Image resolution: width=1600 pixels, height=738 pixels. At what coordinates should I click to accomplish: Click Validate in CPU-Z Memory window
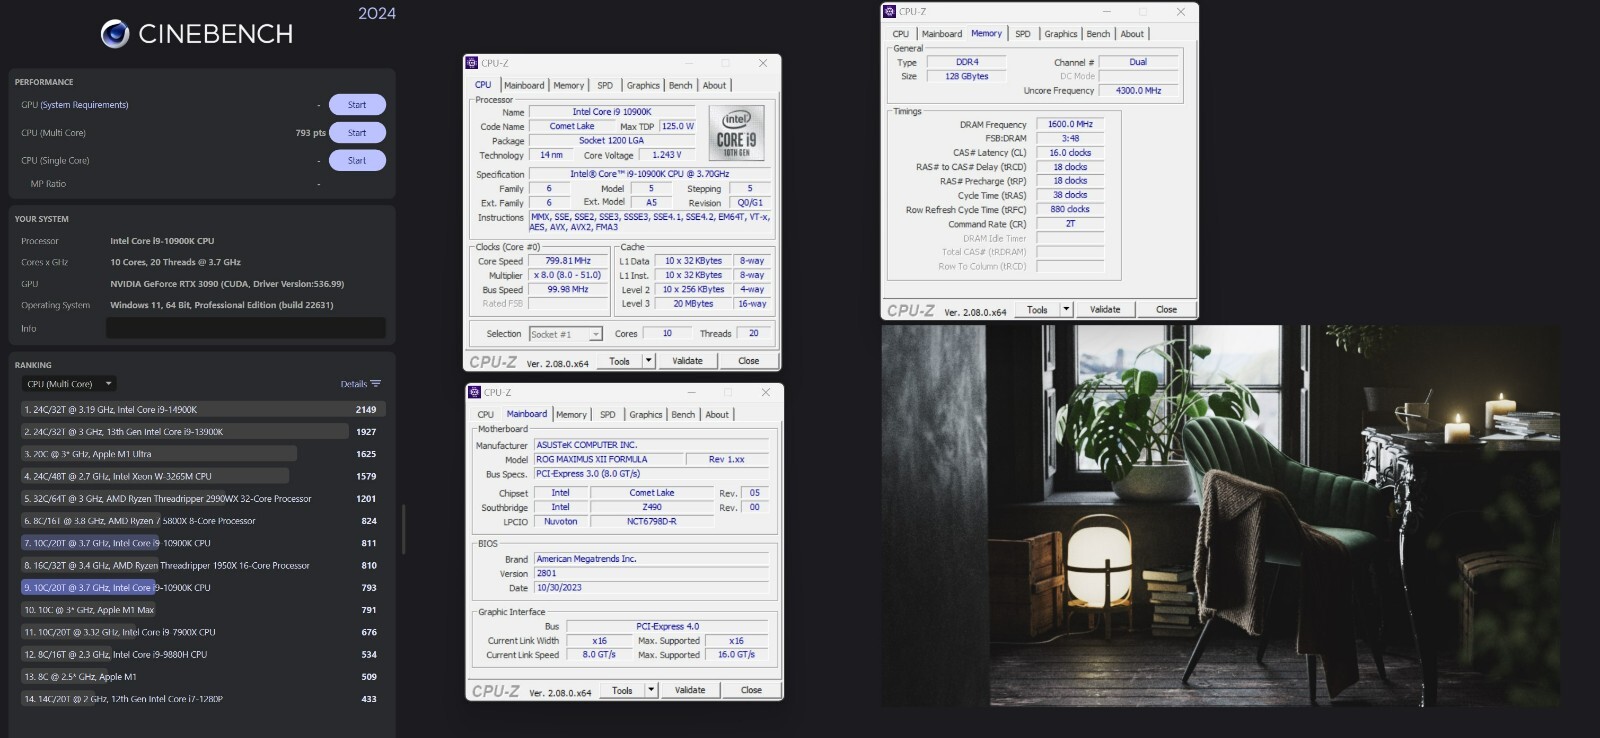click(x=1105, y=309)
